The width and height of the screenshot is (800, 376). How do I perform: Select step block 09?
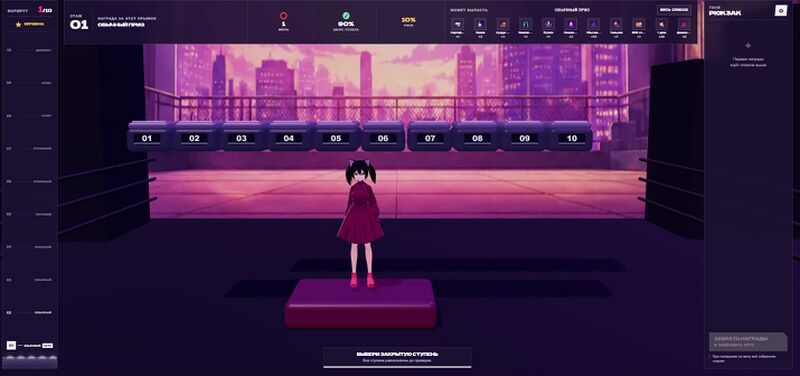(x=524, y=136)
